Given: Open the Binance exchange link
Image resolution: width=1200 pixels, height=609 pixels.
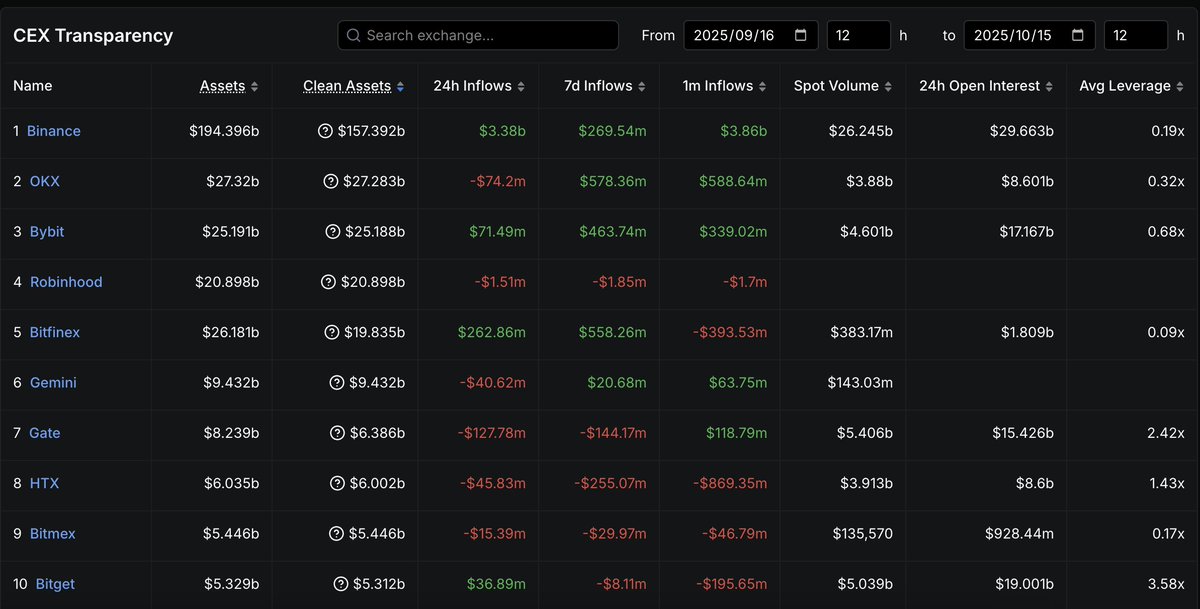Looking at the screenshot, I should 54,131.
